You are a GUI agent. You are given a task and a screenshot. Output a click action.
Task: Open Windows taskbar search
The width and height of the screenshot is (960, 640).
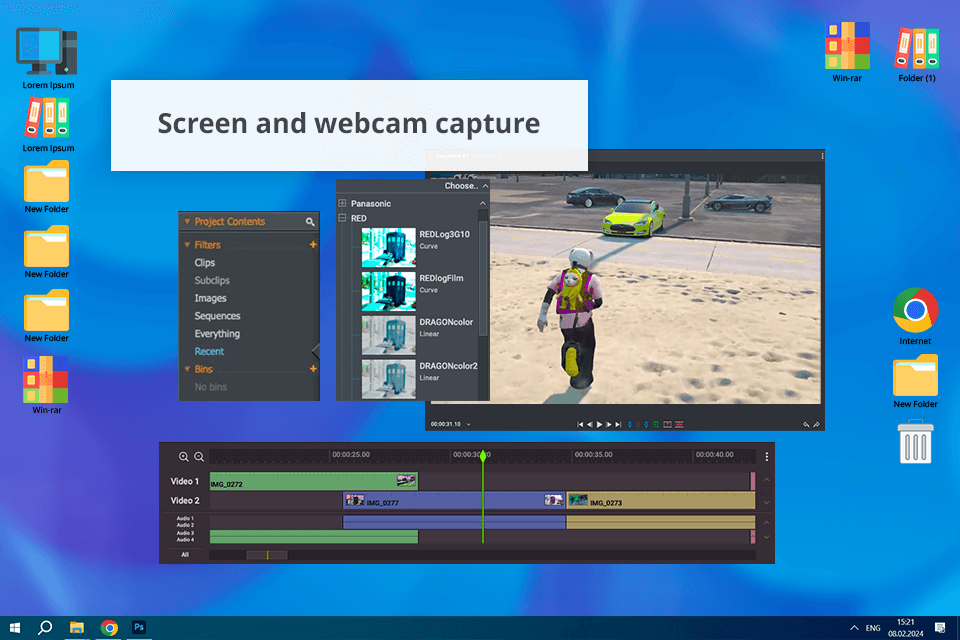point(45,627)
